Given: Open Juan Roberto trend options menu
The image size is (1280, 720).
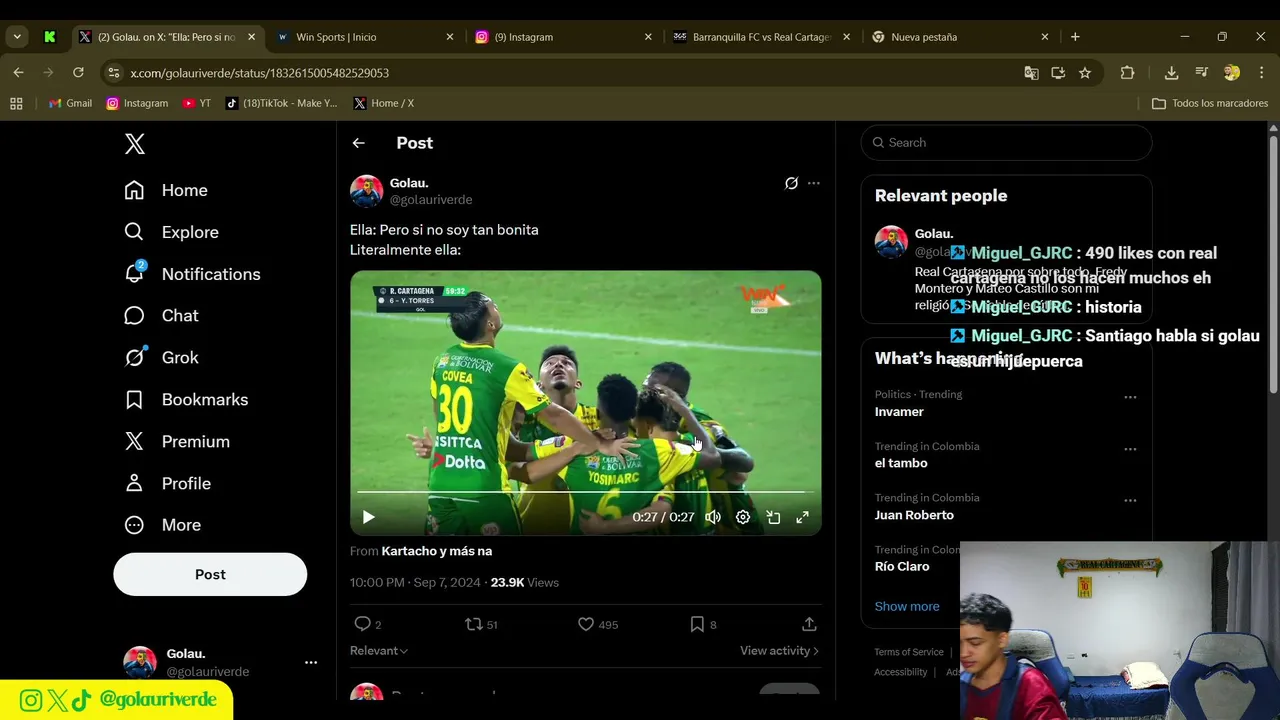Looking at the screenshot, I should pyautogui.click(x=1130, y=500).
